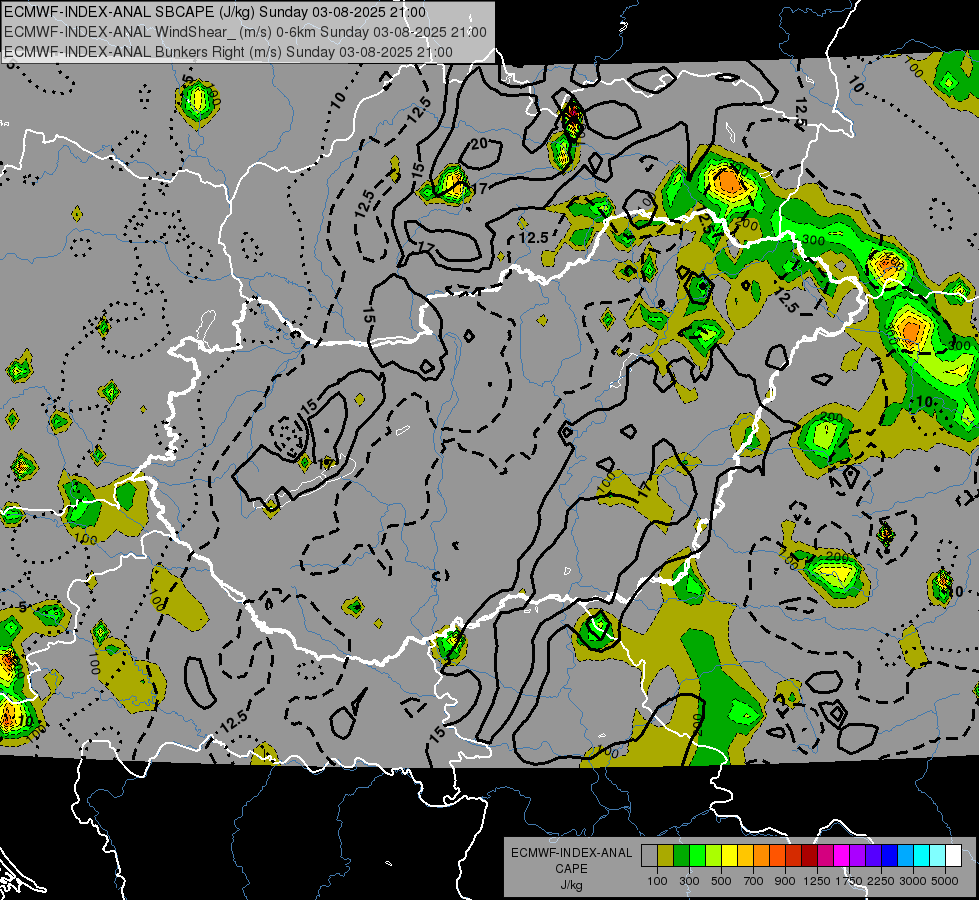Click the legend value 500

[721, 881]
